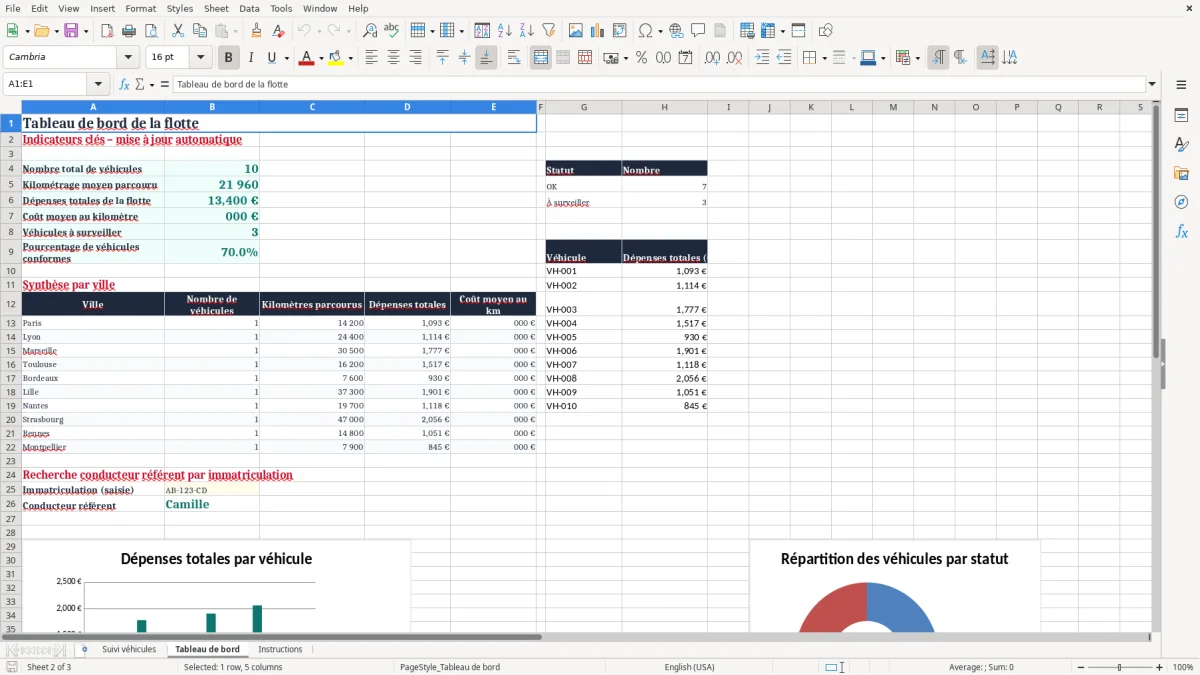Click the Format as Date icon
1200x675 pixels.
tap(686, 58)
